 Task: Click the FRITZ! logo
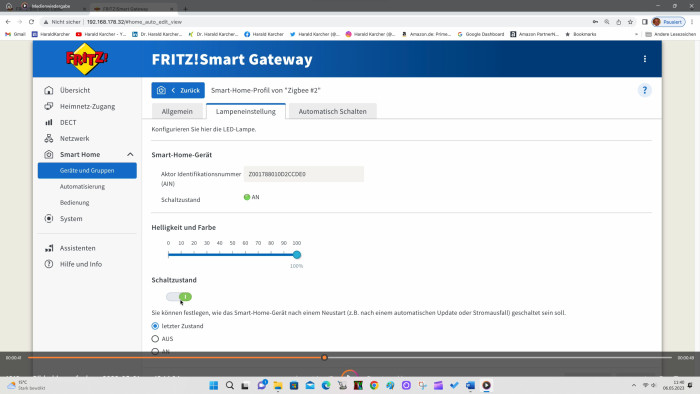pyautogui.click(x=87, y=58)
